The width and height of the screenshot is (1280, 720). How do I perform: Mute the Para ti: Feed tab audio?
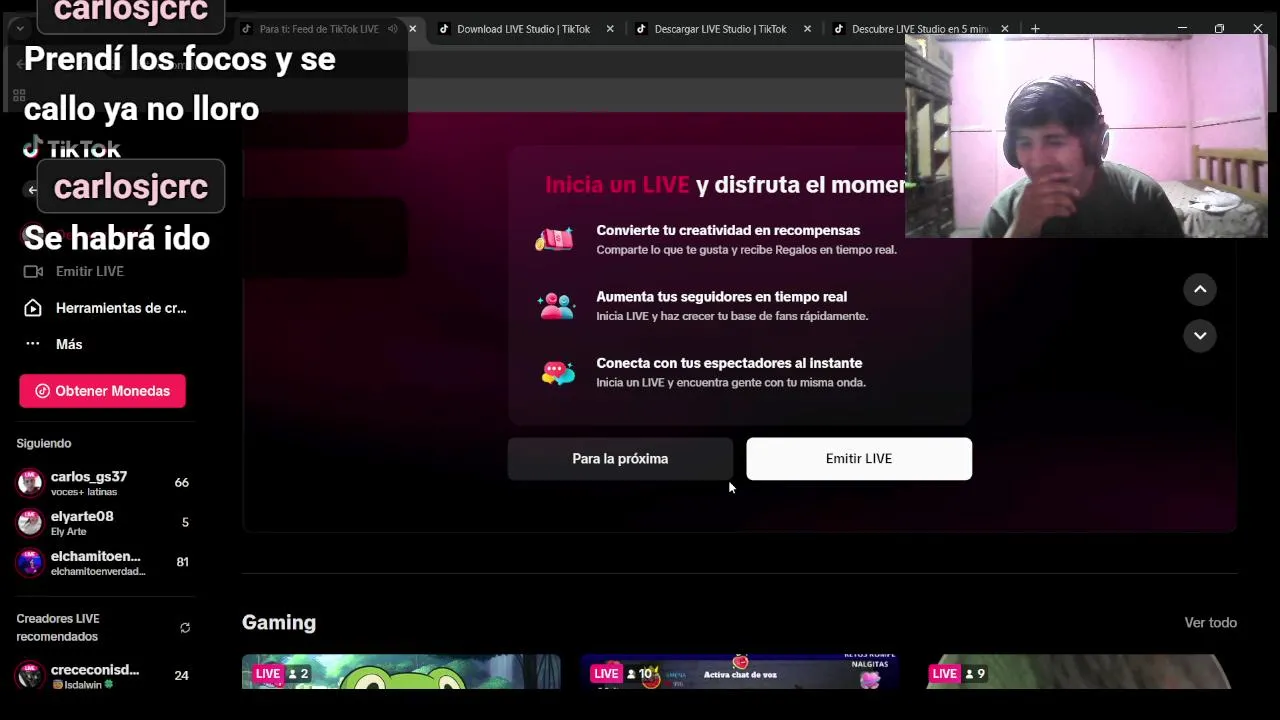[x=392, y=29]
